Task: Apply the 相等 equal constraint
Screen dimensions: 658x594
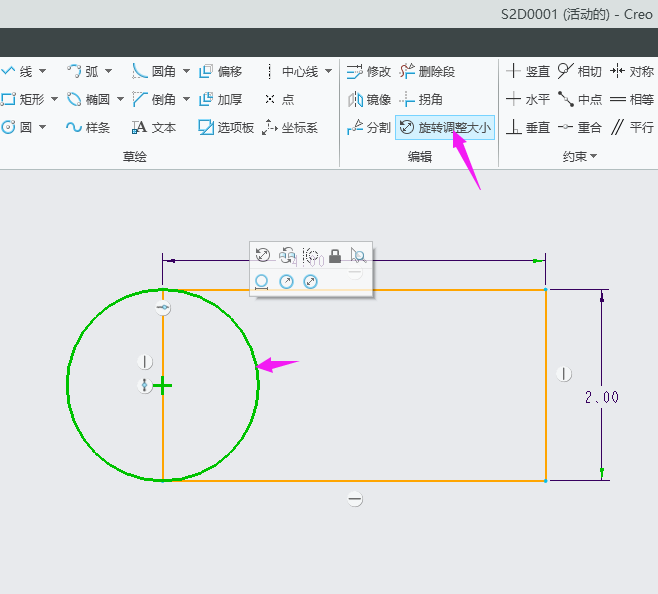Action: (632, 99)
